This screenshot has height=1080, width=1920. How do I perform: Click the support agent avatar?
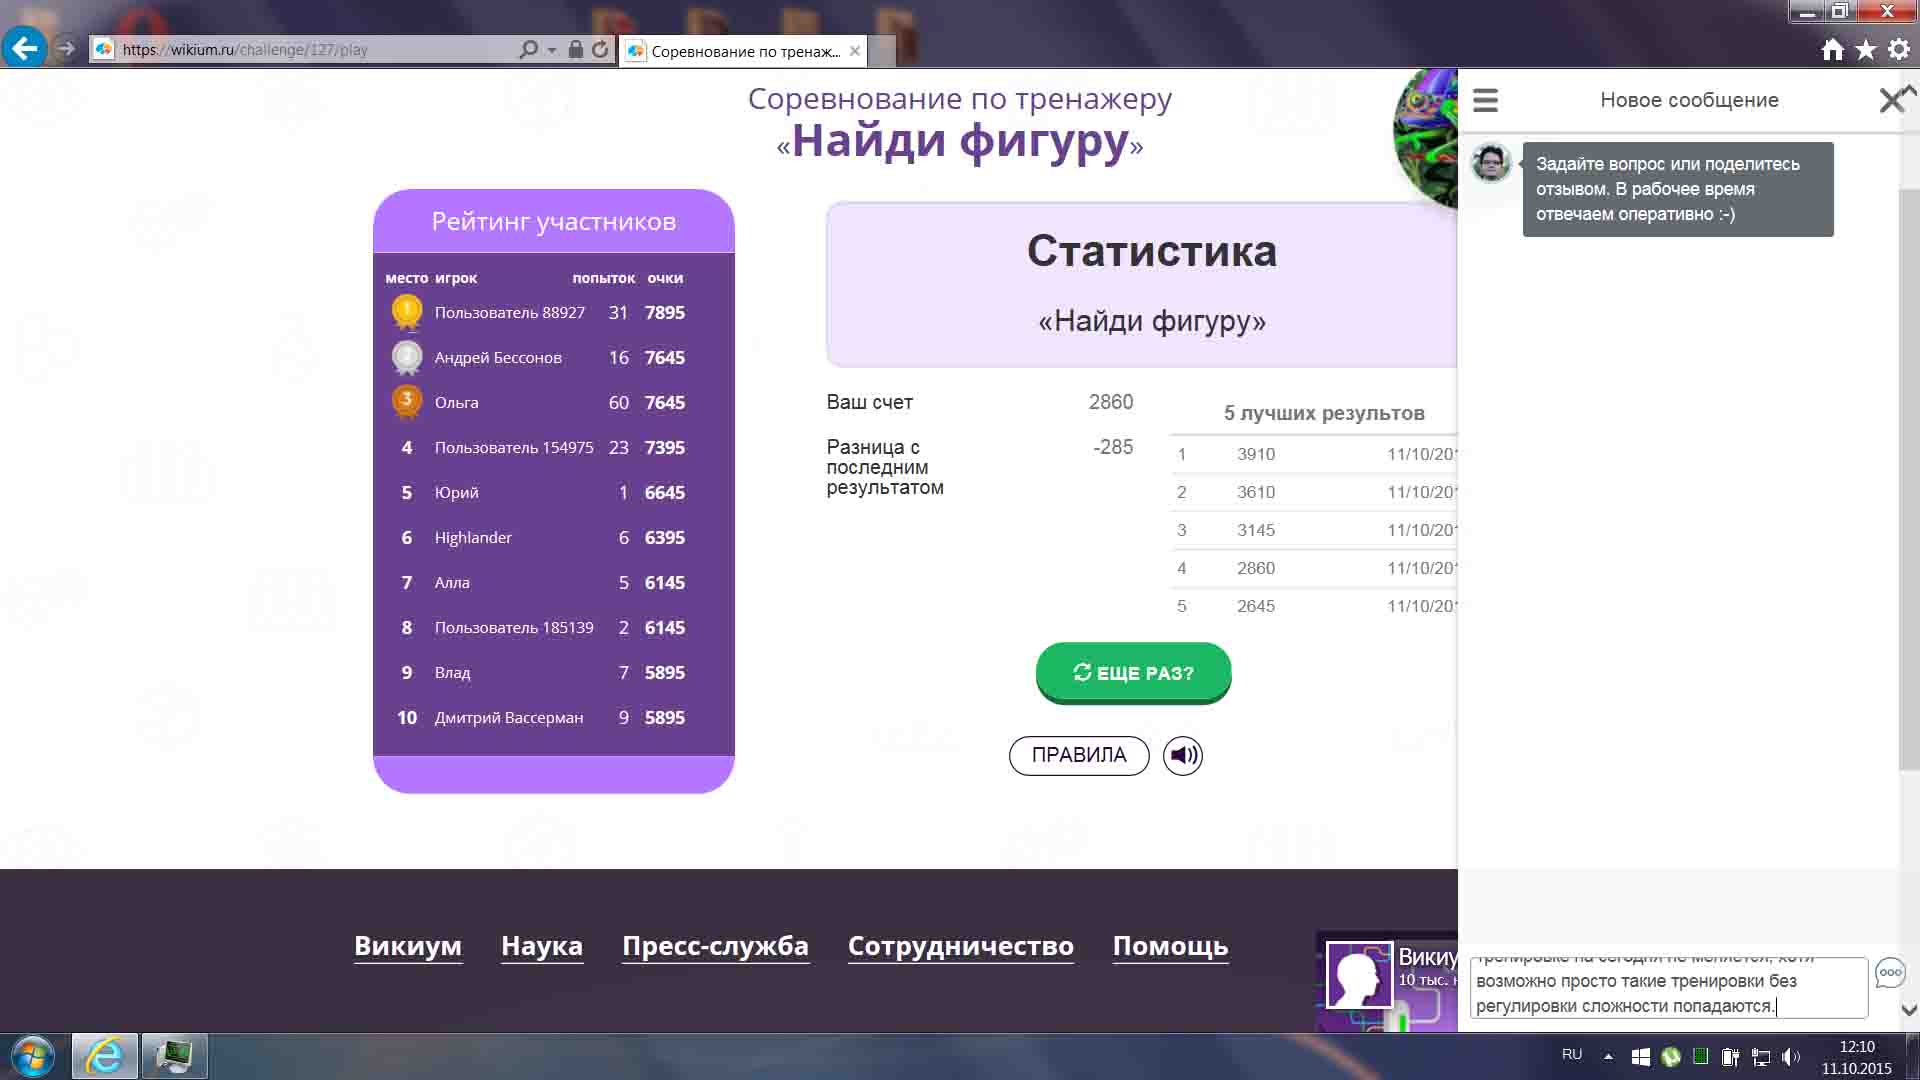point(1491,162)
